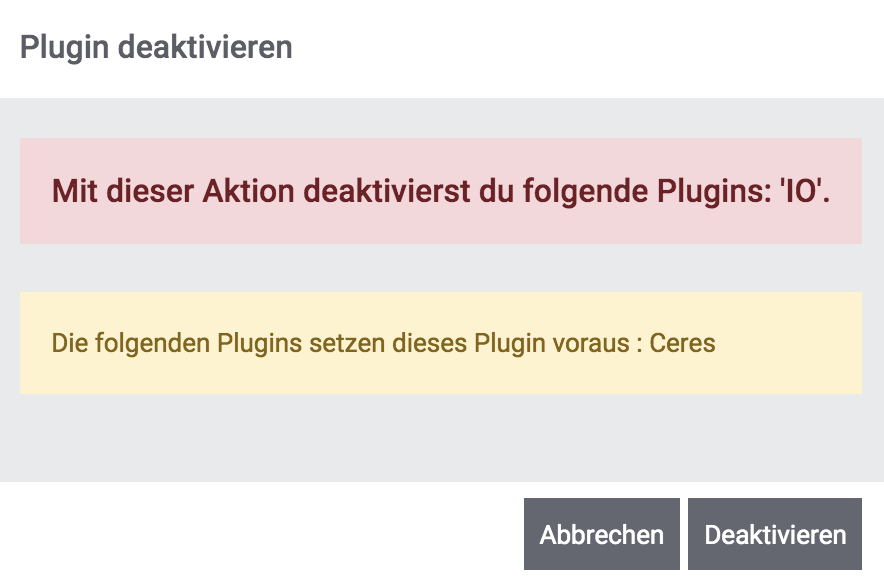Click empty footer area left of Abbrechen
The image size is (884, 584).
pyautogui.click(x=260, y=535)
